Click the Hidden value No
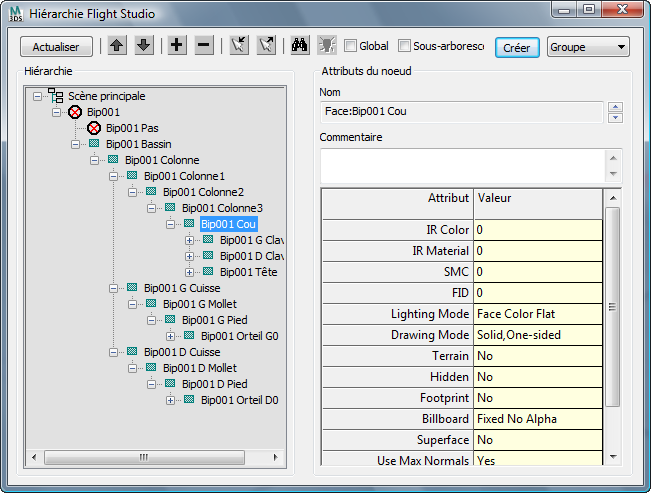651x493 pixels. (538, 377)
